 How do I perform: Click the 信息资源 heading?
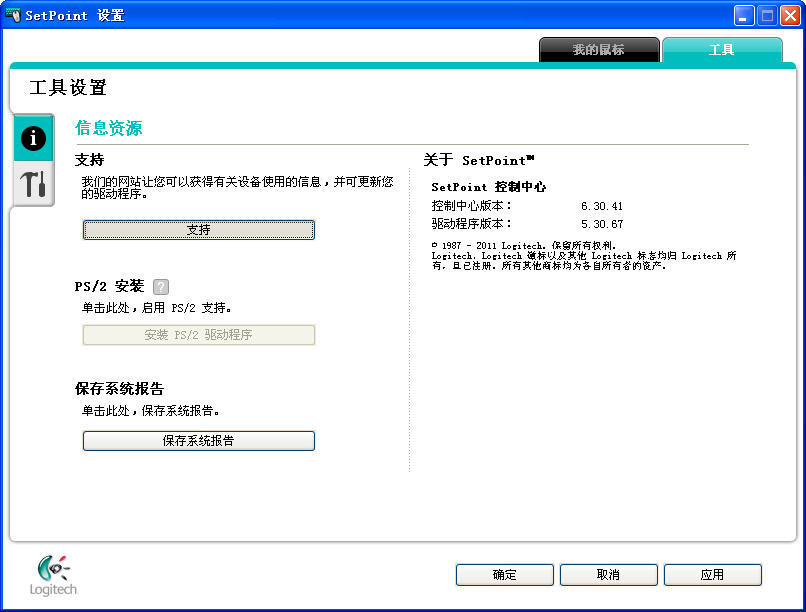pyautogui.click(x=108, y=128)
